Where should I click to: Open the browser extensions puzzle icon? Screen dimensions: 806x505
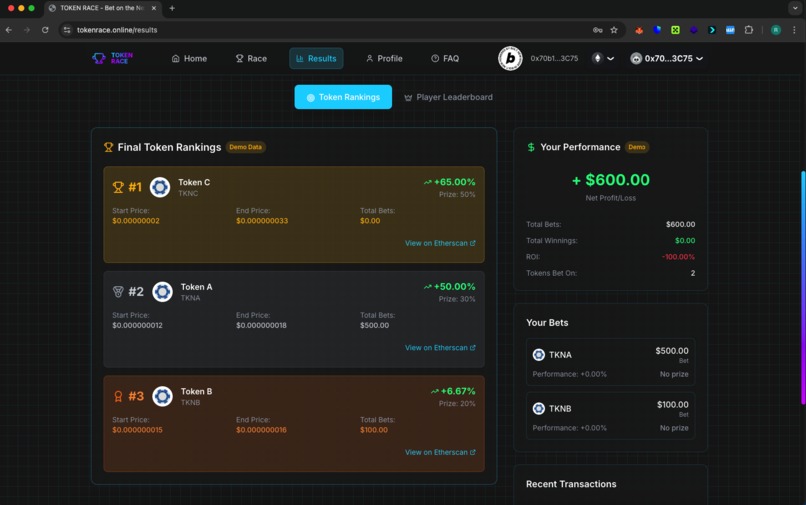point(749,30)
